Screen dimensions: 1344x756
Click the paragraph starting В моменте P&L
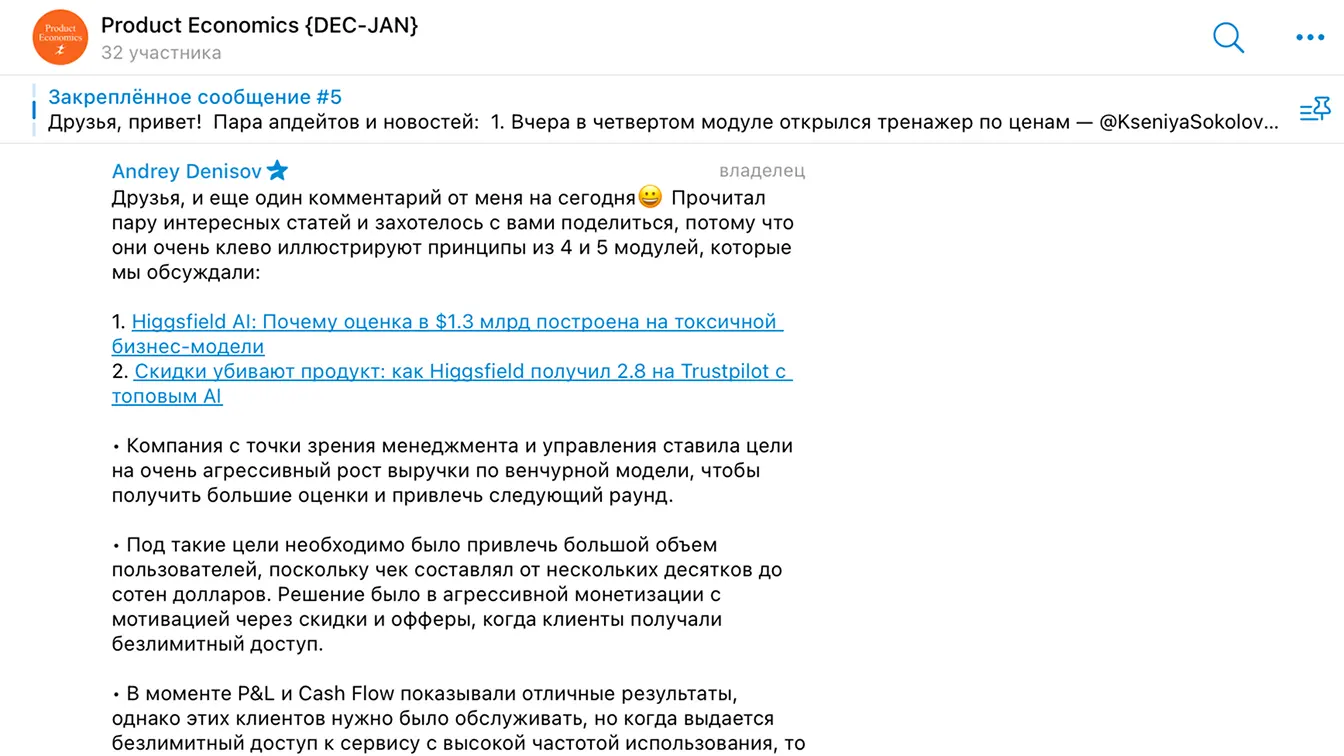tap(458, 718)
